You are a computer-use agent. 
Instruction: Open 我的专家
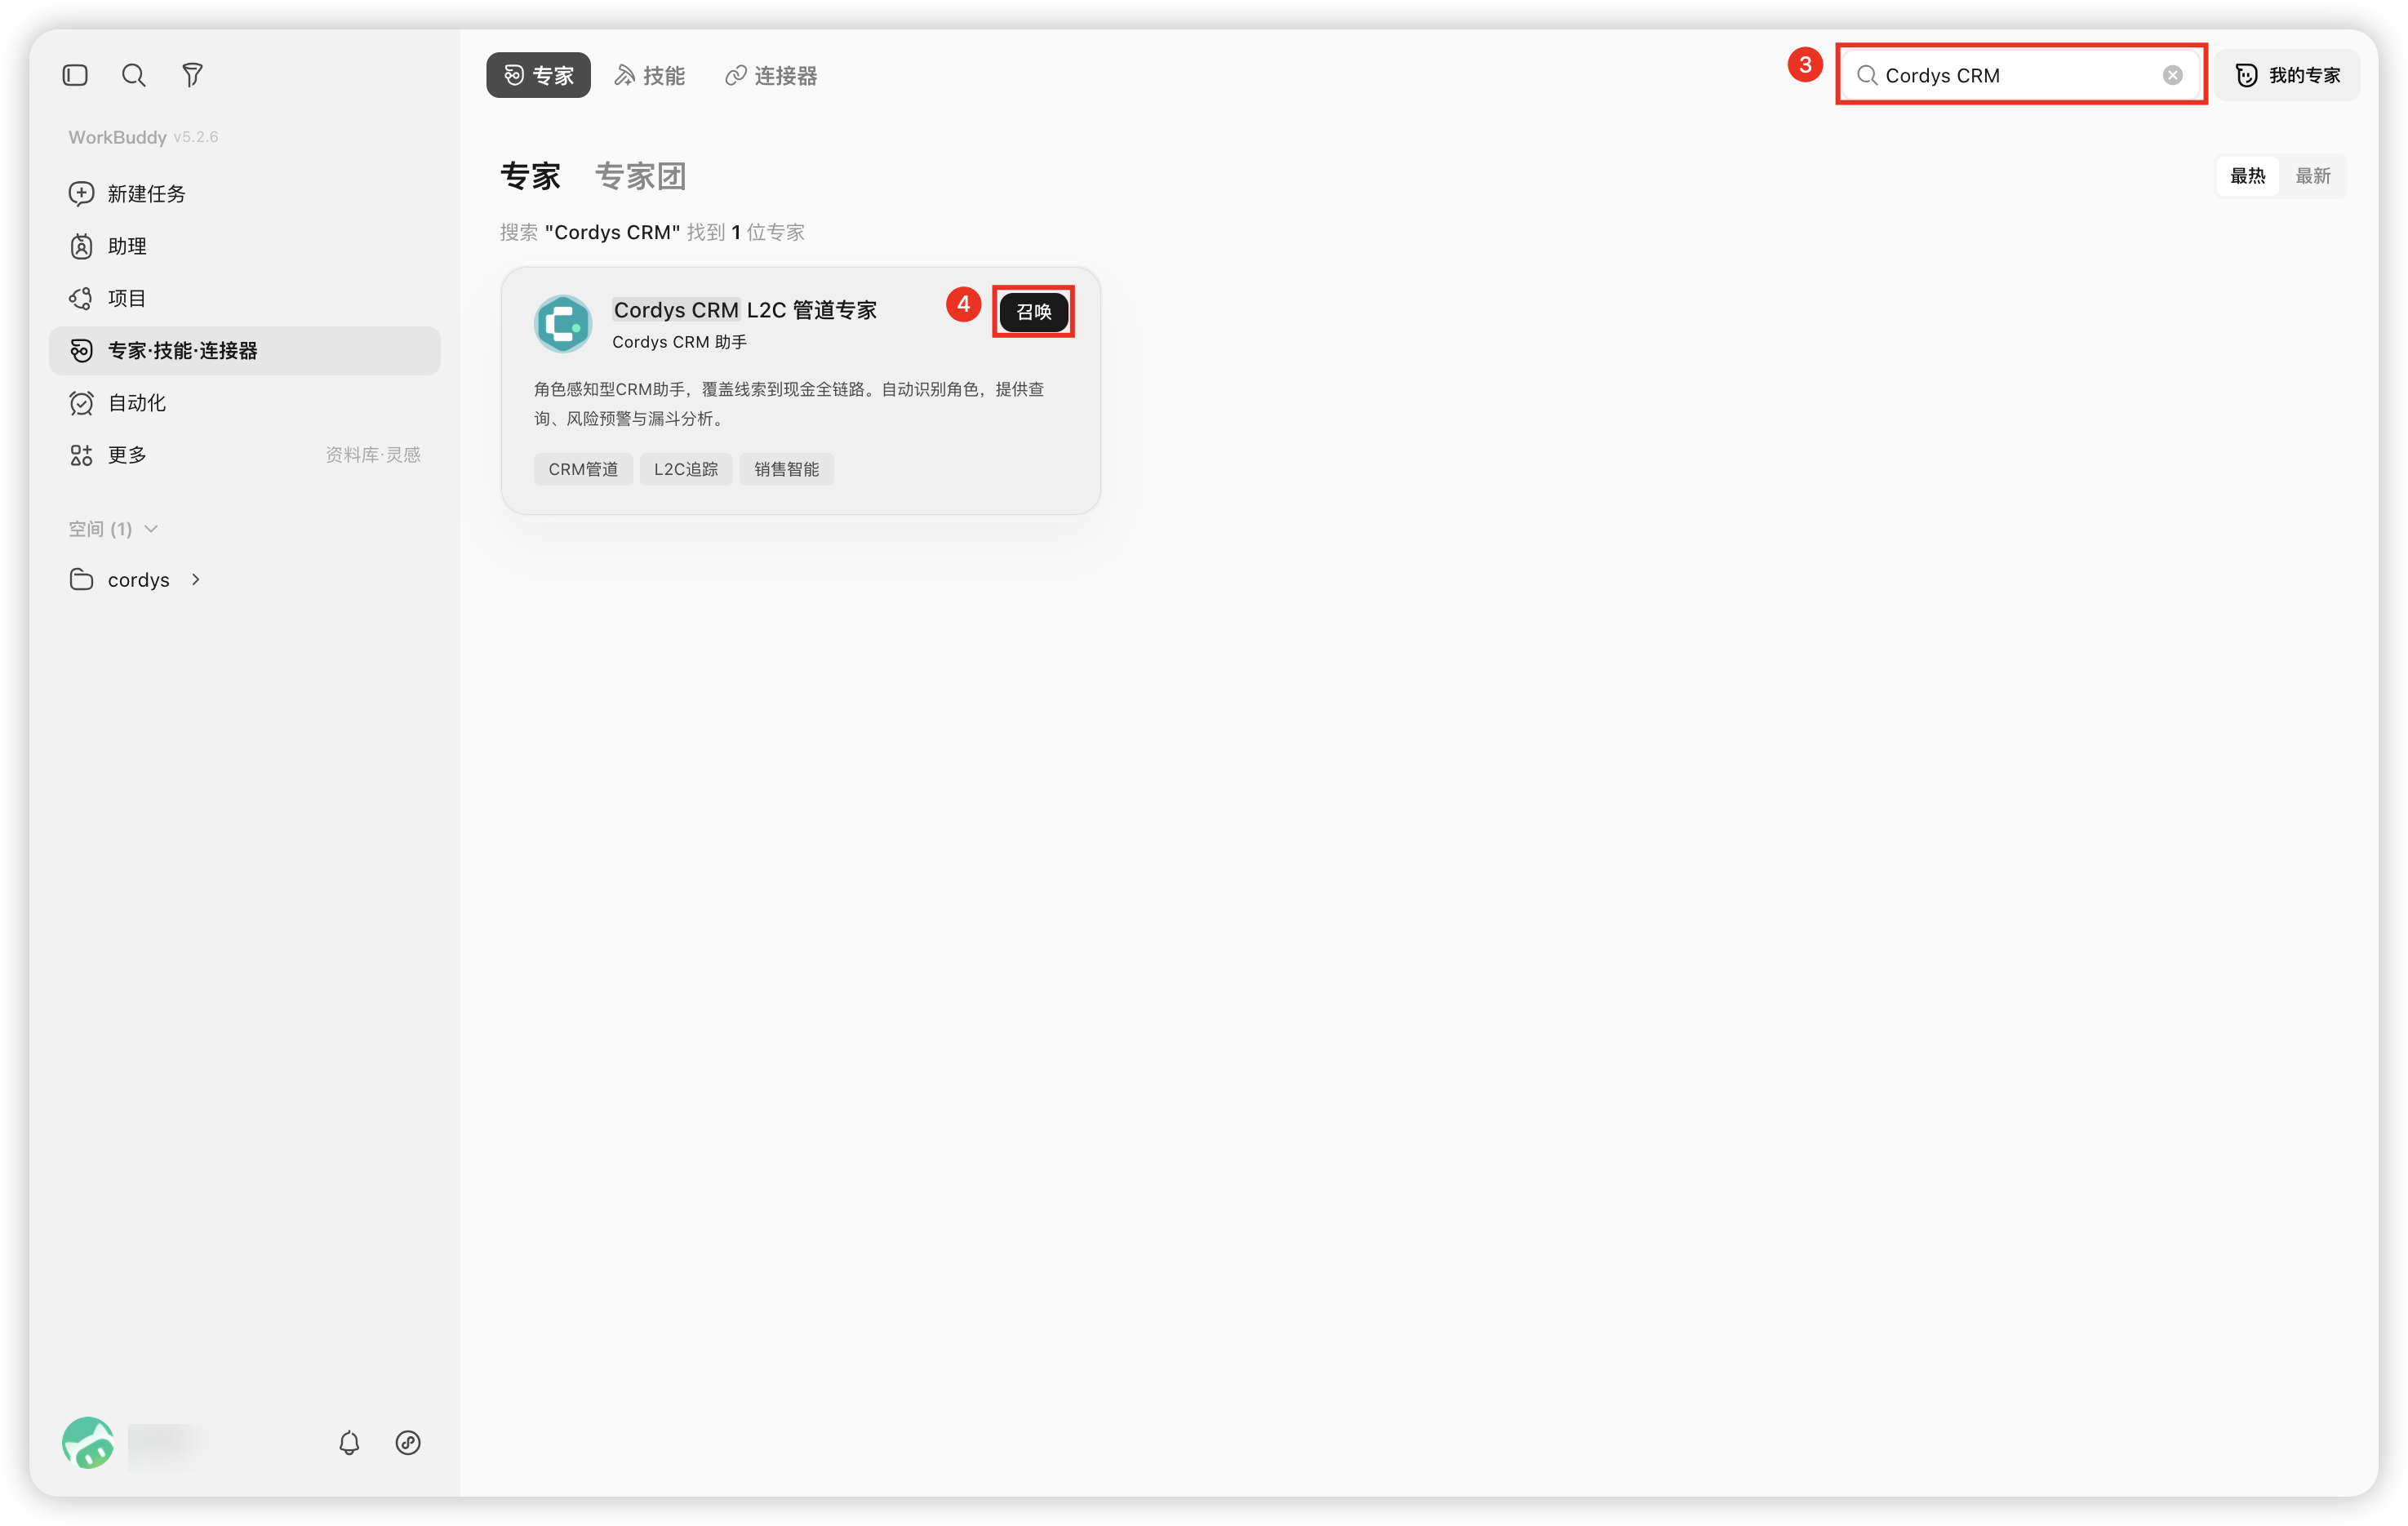pos(2287,75)
